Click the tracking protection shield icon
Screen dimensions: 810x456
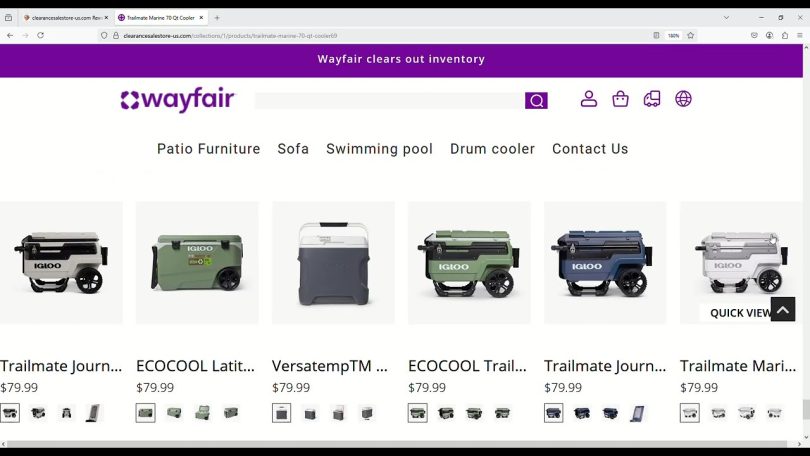[x=104, y=36]
